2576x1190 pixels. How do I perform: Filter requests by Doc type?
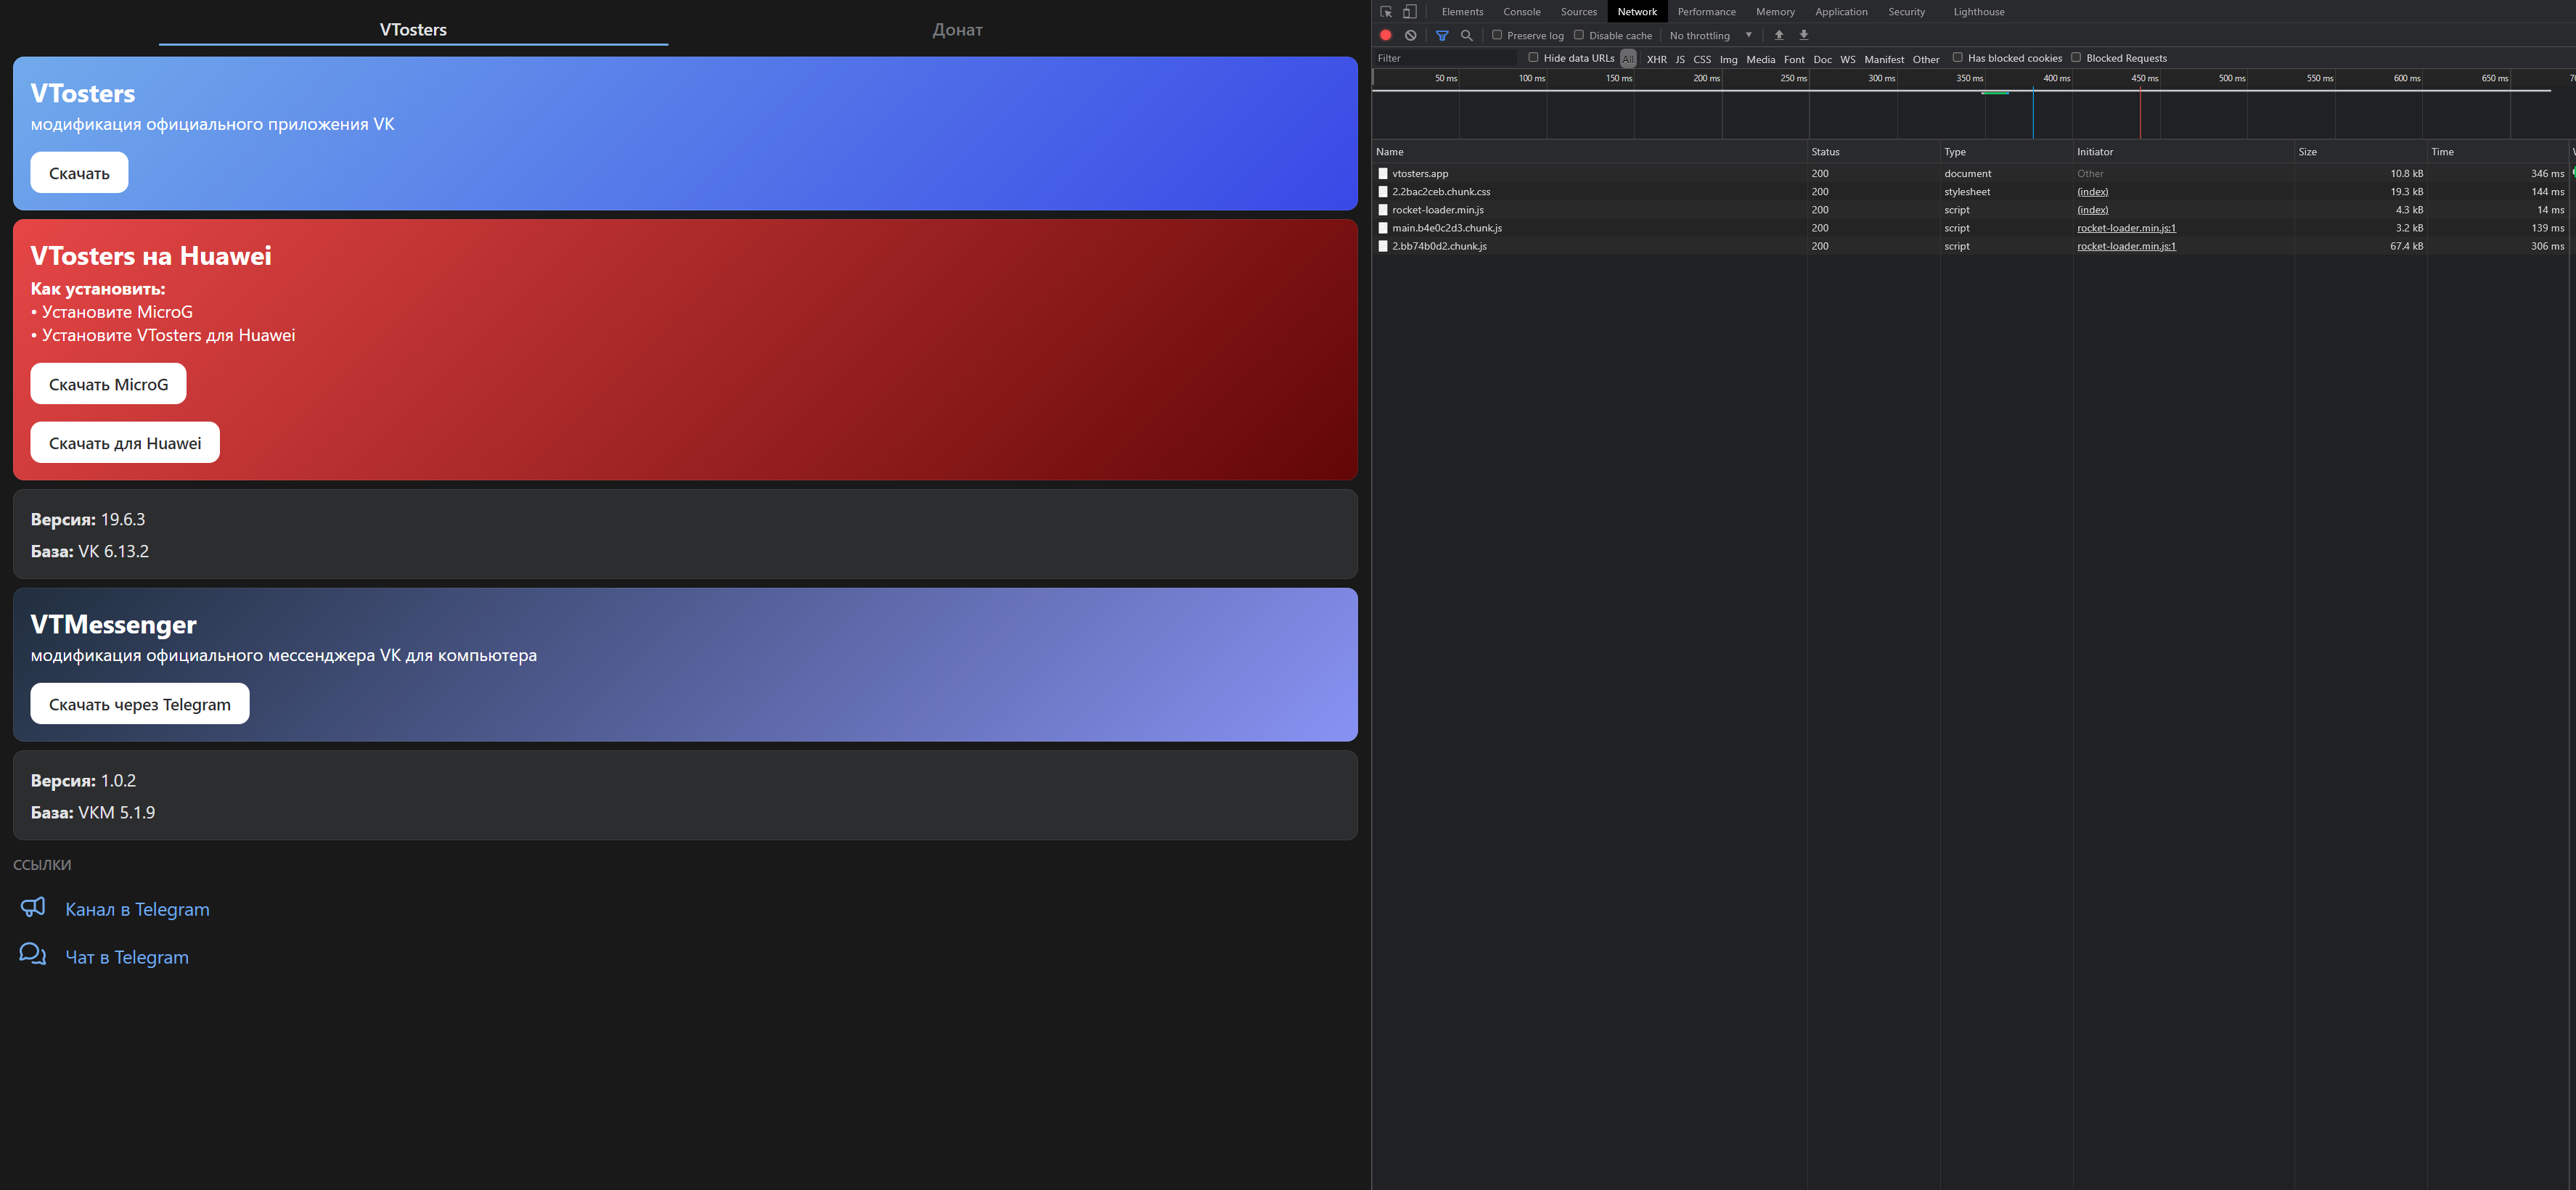tap(1823, 59)
